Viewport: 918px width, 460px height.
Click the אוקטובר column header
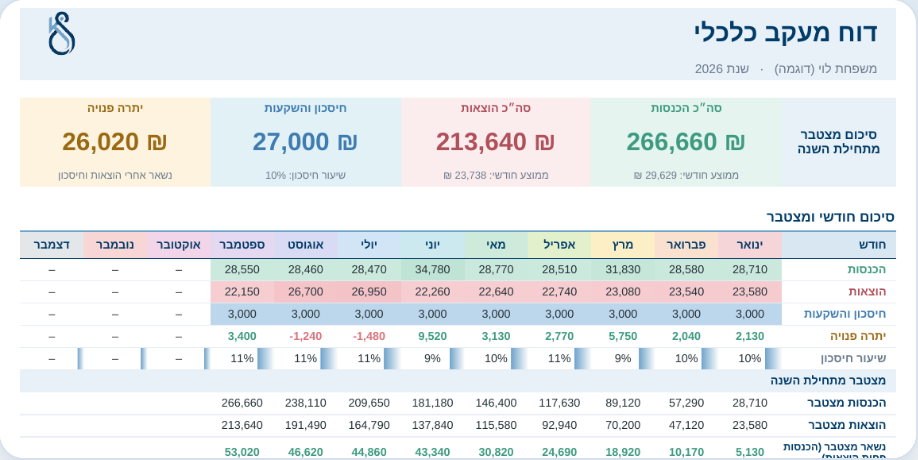pos(179,245)
